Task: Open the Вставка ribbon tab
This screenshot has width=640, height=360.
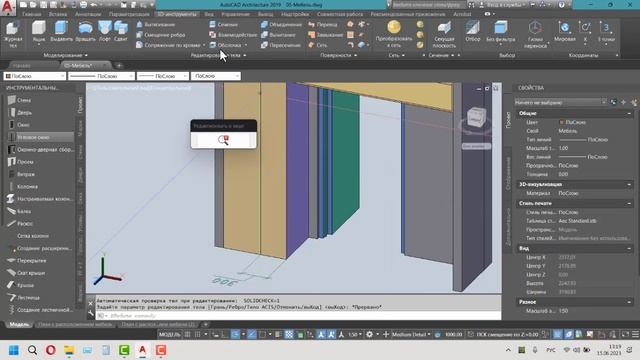Action: pos(58,14)
